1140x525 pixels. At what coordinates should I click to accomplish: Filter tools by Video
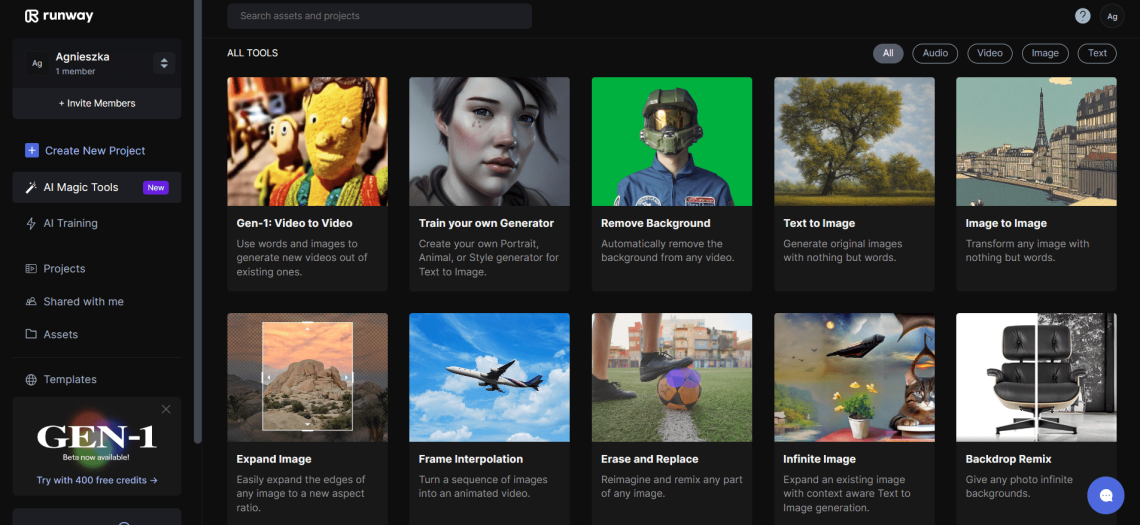click(989, 54)
